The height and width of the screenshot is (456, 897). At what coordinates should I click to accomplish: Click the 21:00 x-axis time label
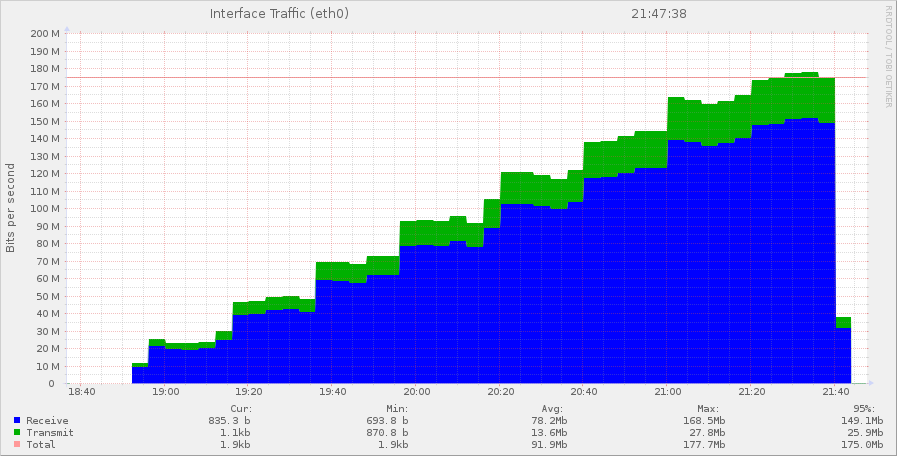click(x=668, y=392)
